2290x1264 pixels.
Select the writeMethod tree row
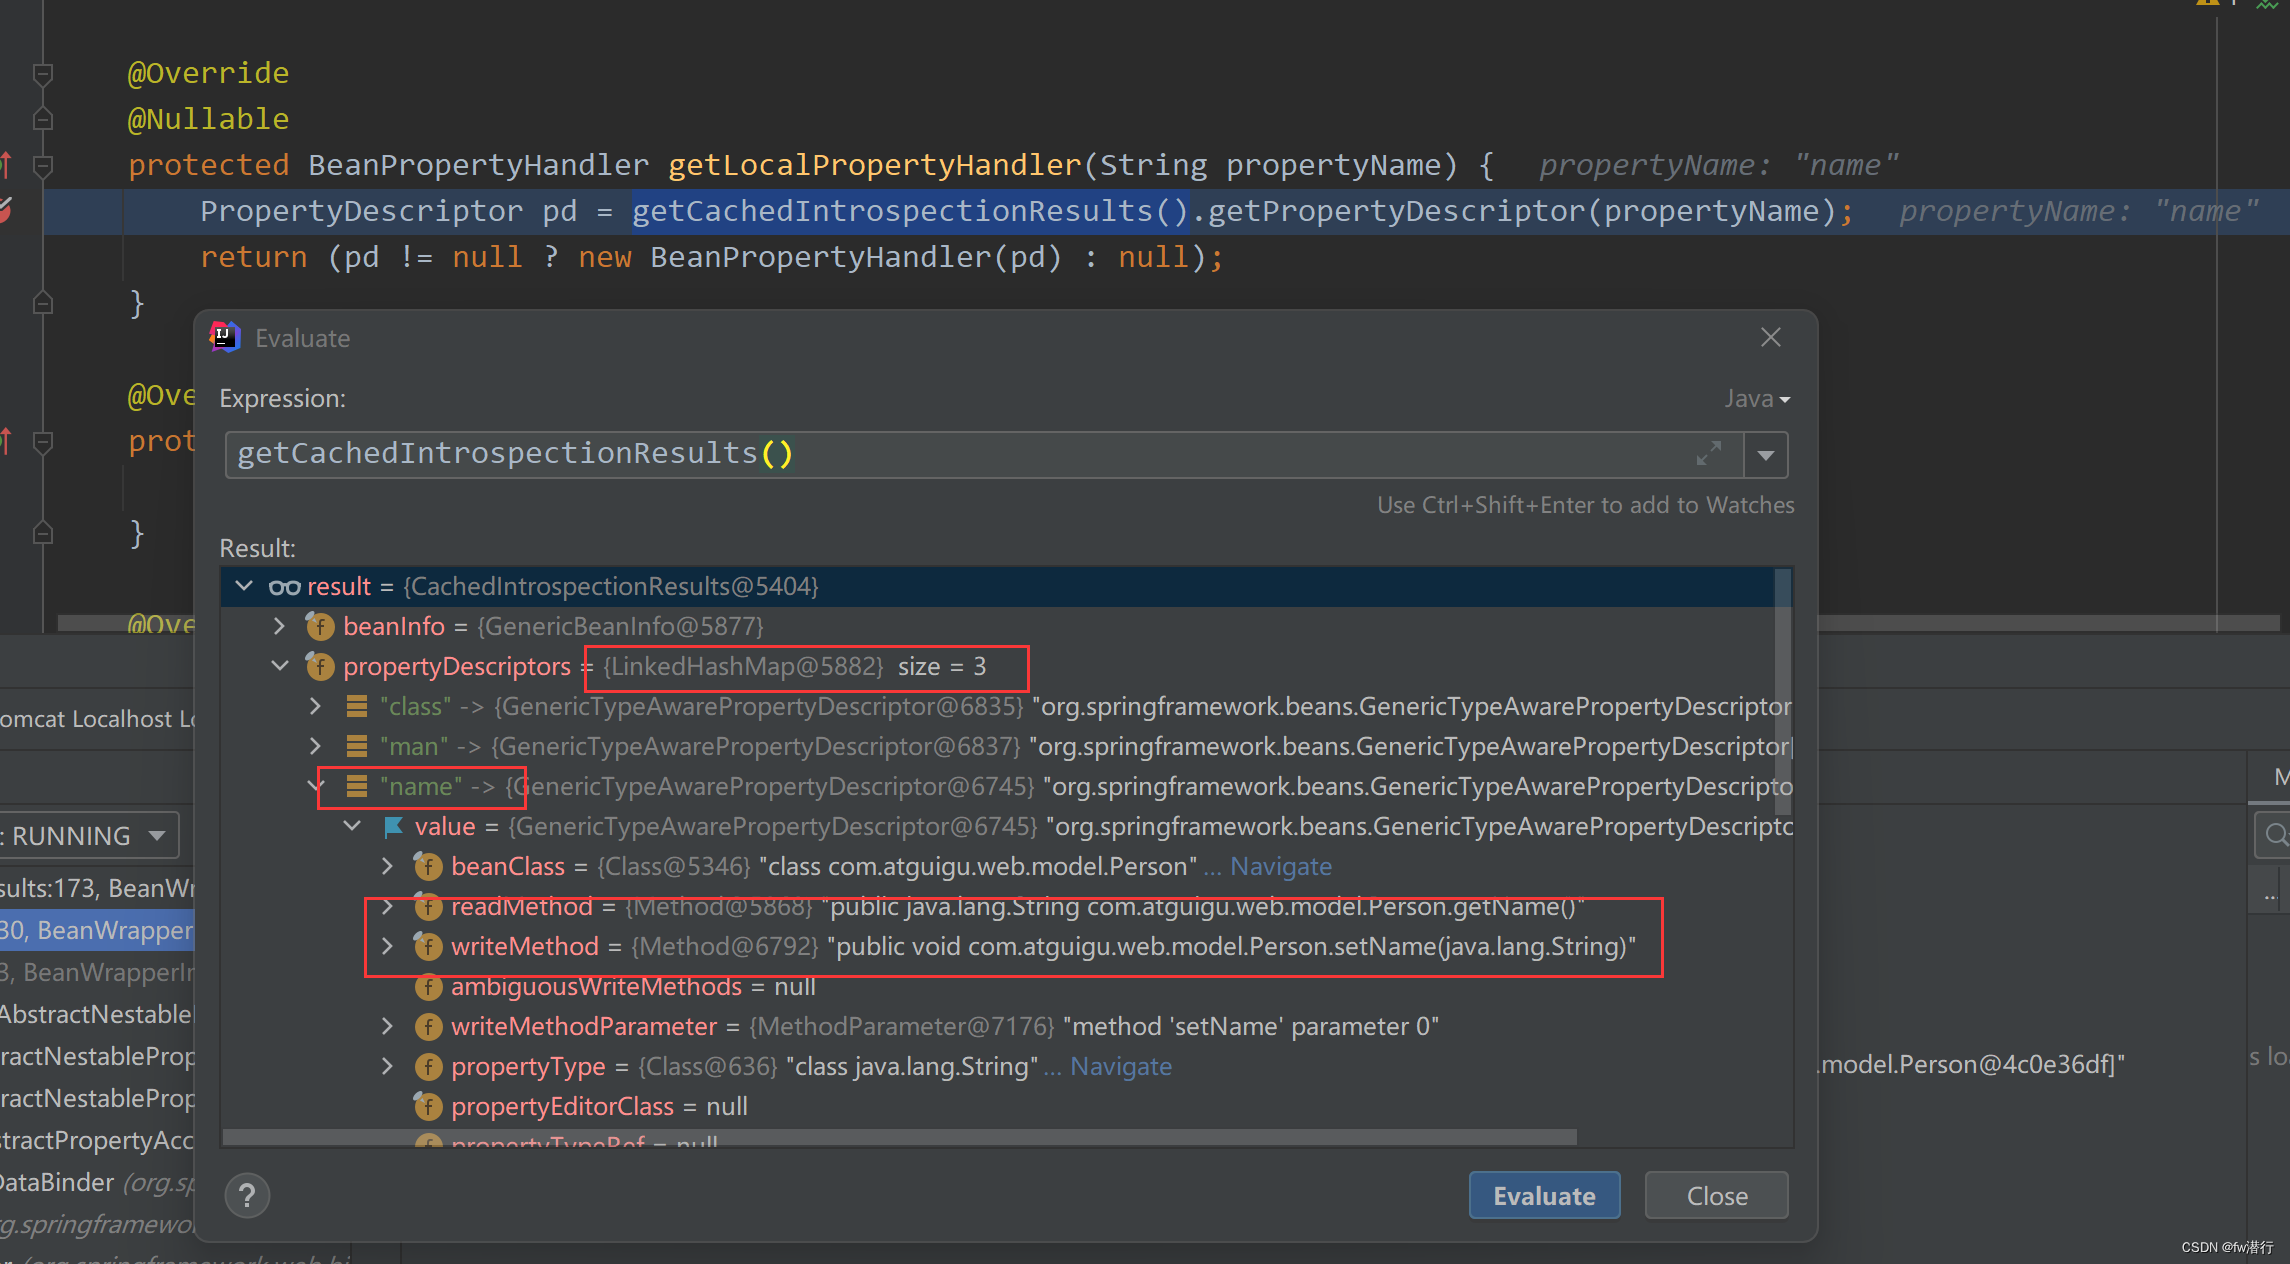(524, 947)
